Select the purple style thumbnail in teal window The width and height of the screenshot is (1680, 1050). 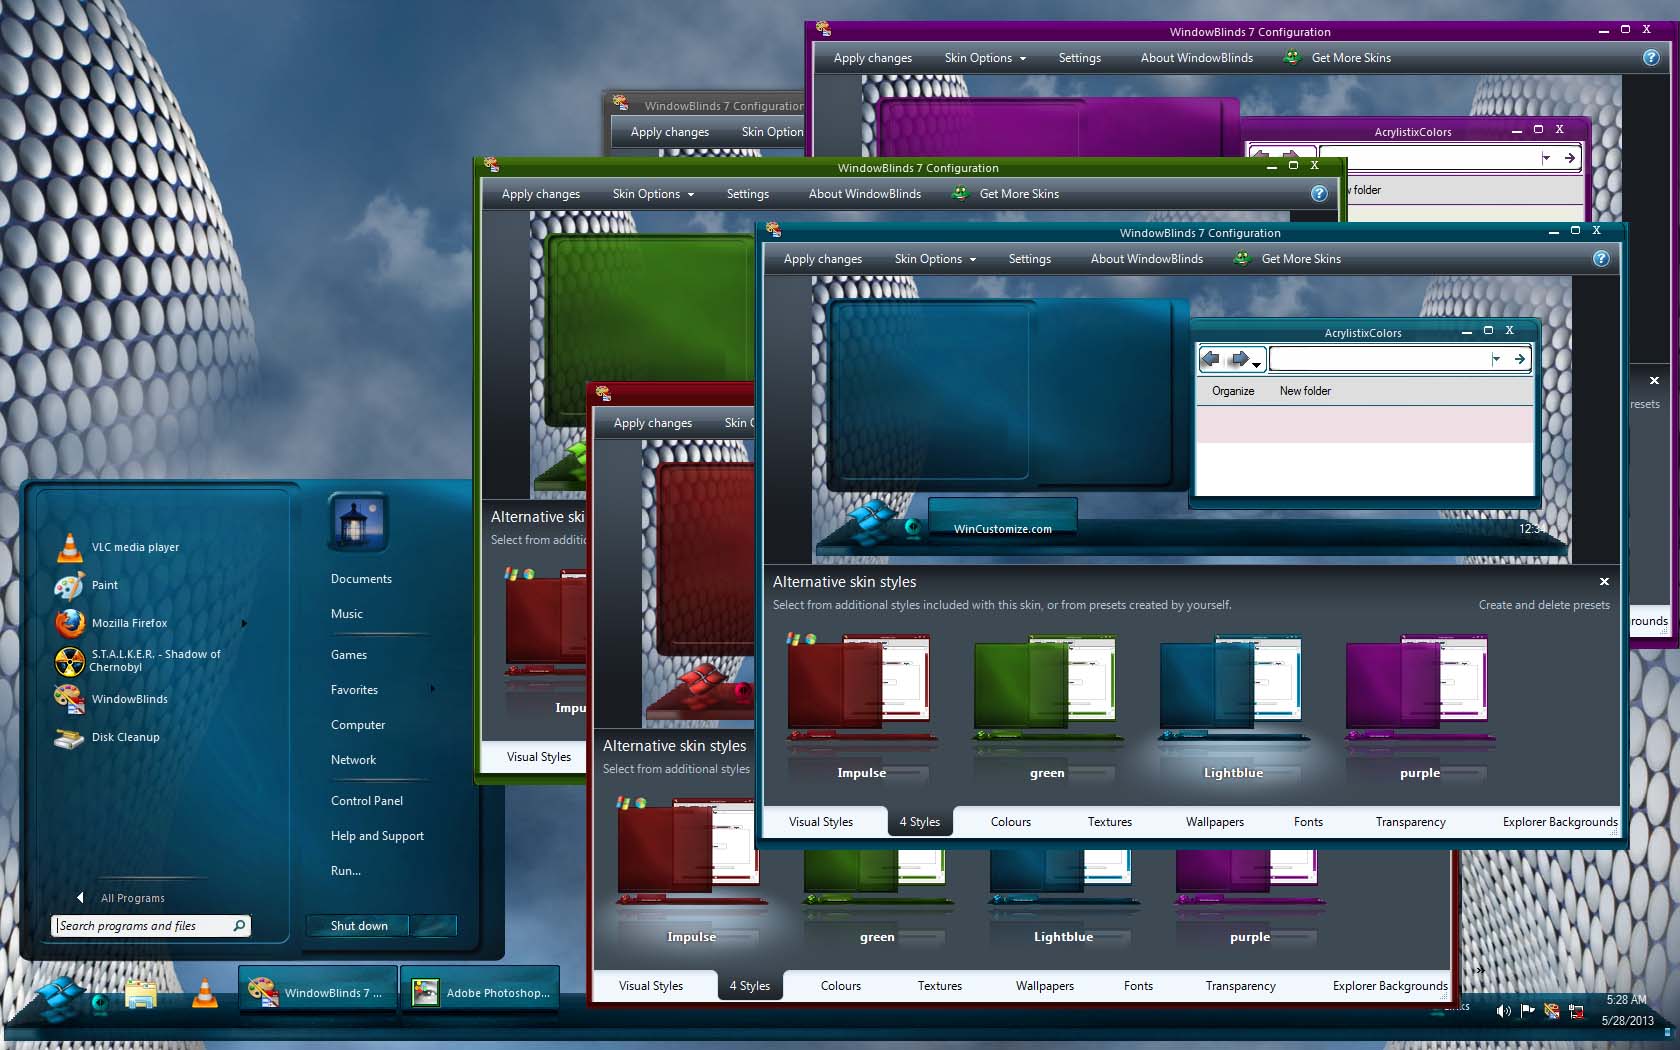[x=1420, y=706]
